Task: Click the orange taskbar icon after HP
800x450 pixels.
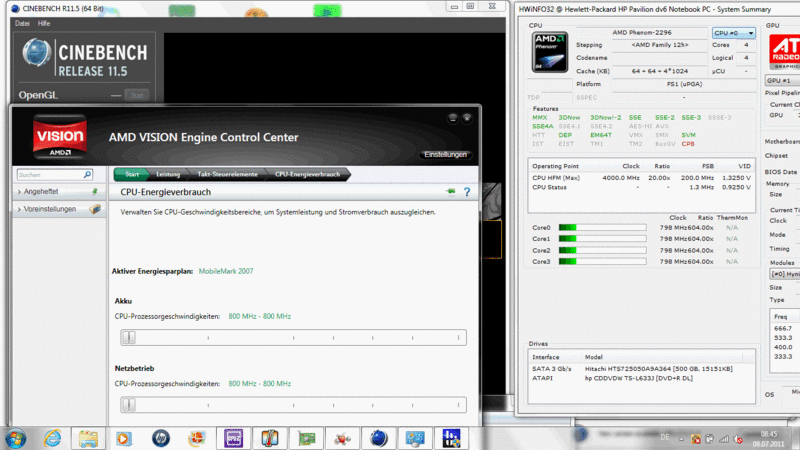Action: coord(197,438)
